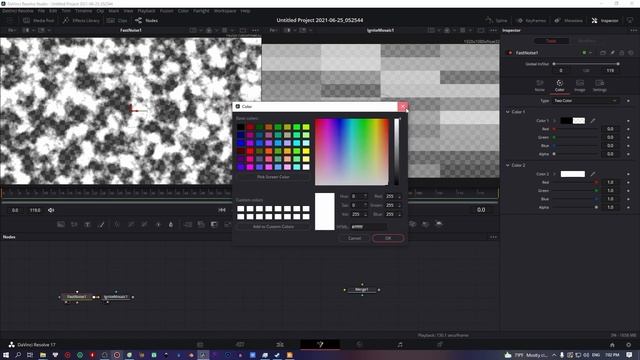Click the go to first frame button

(222, 210)
